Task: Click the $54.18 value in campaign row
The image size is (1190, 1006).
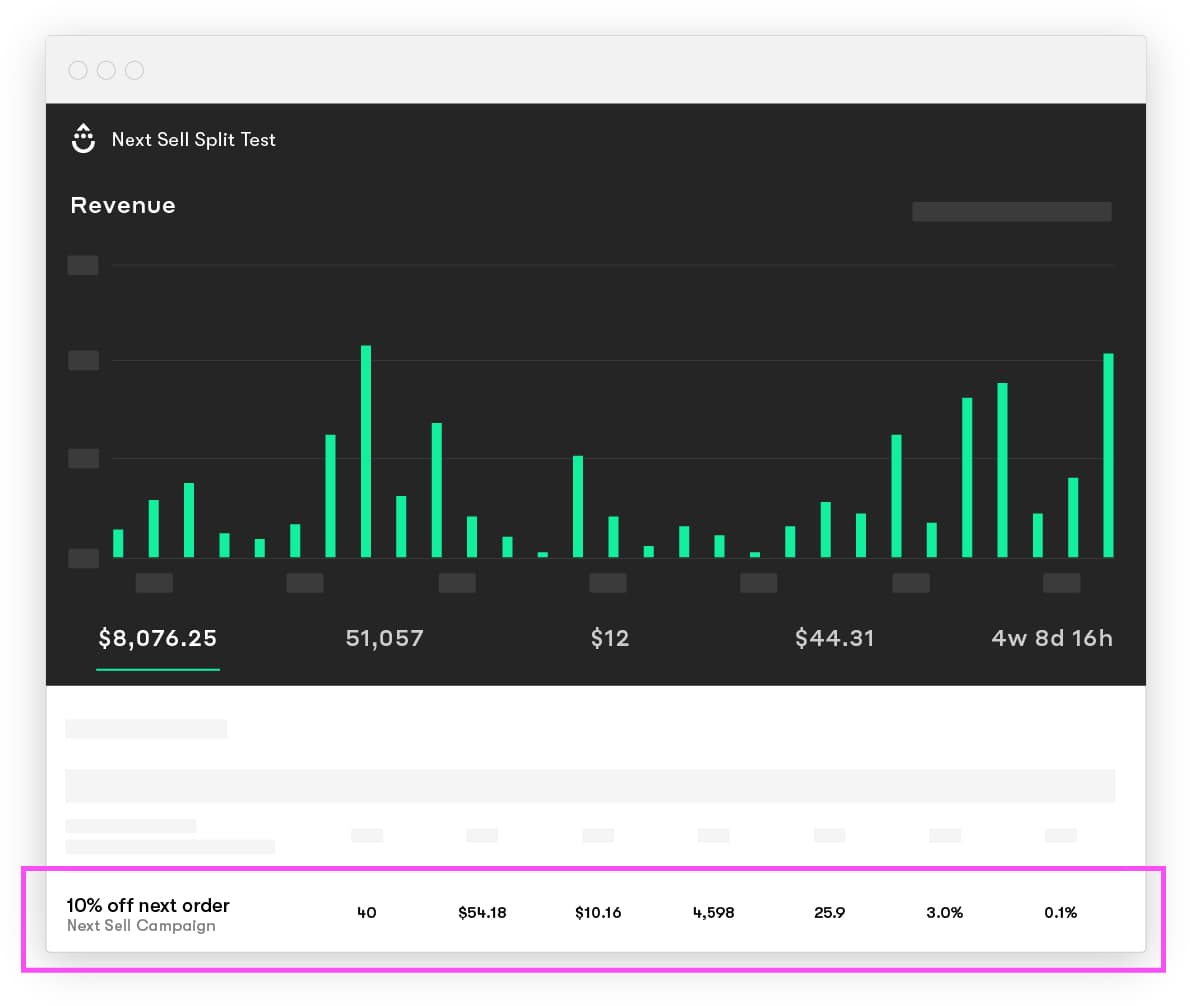Action: [x=482, y=912]
